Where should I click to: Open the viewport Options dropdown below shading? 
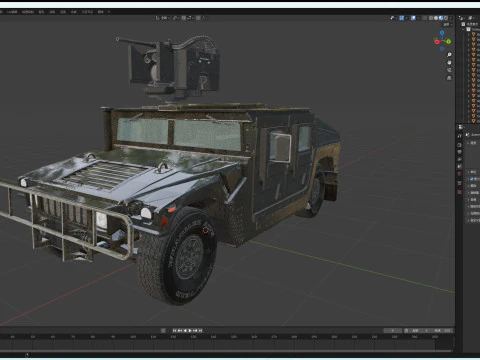pyautogui.click(x=447, y=25)
